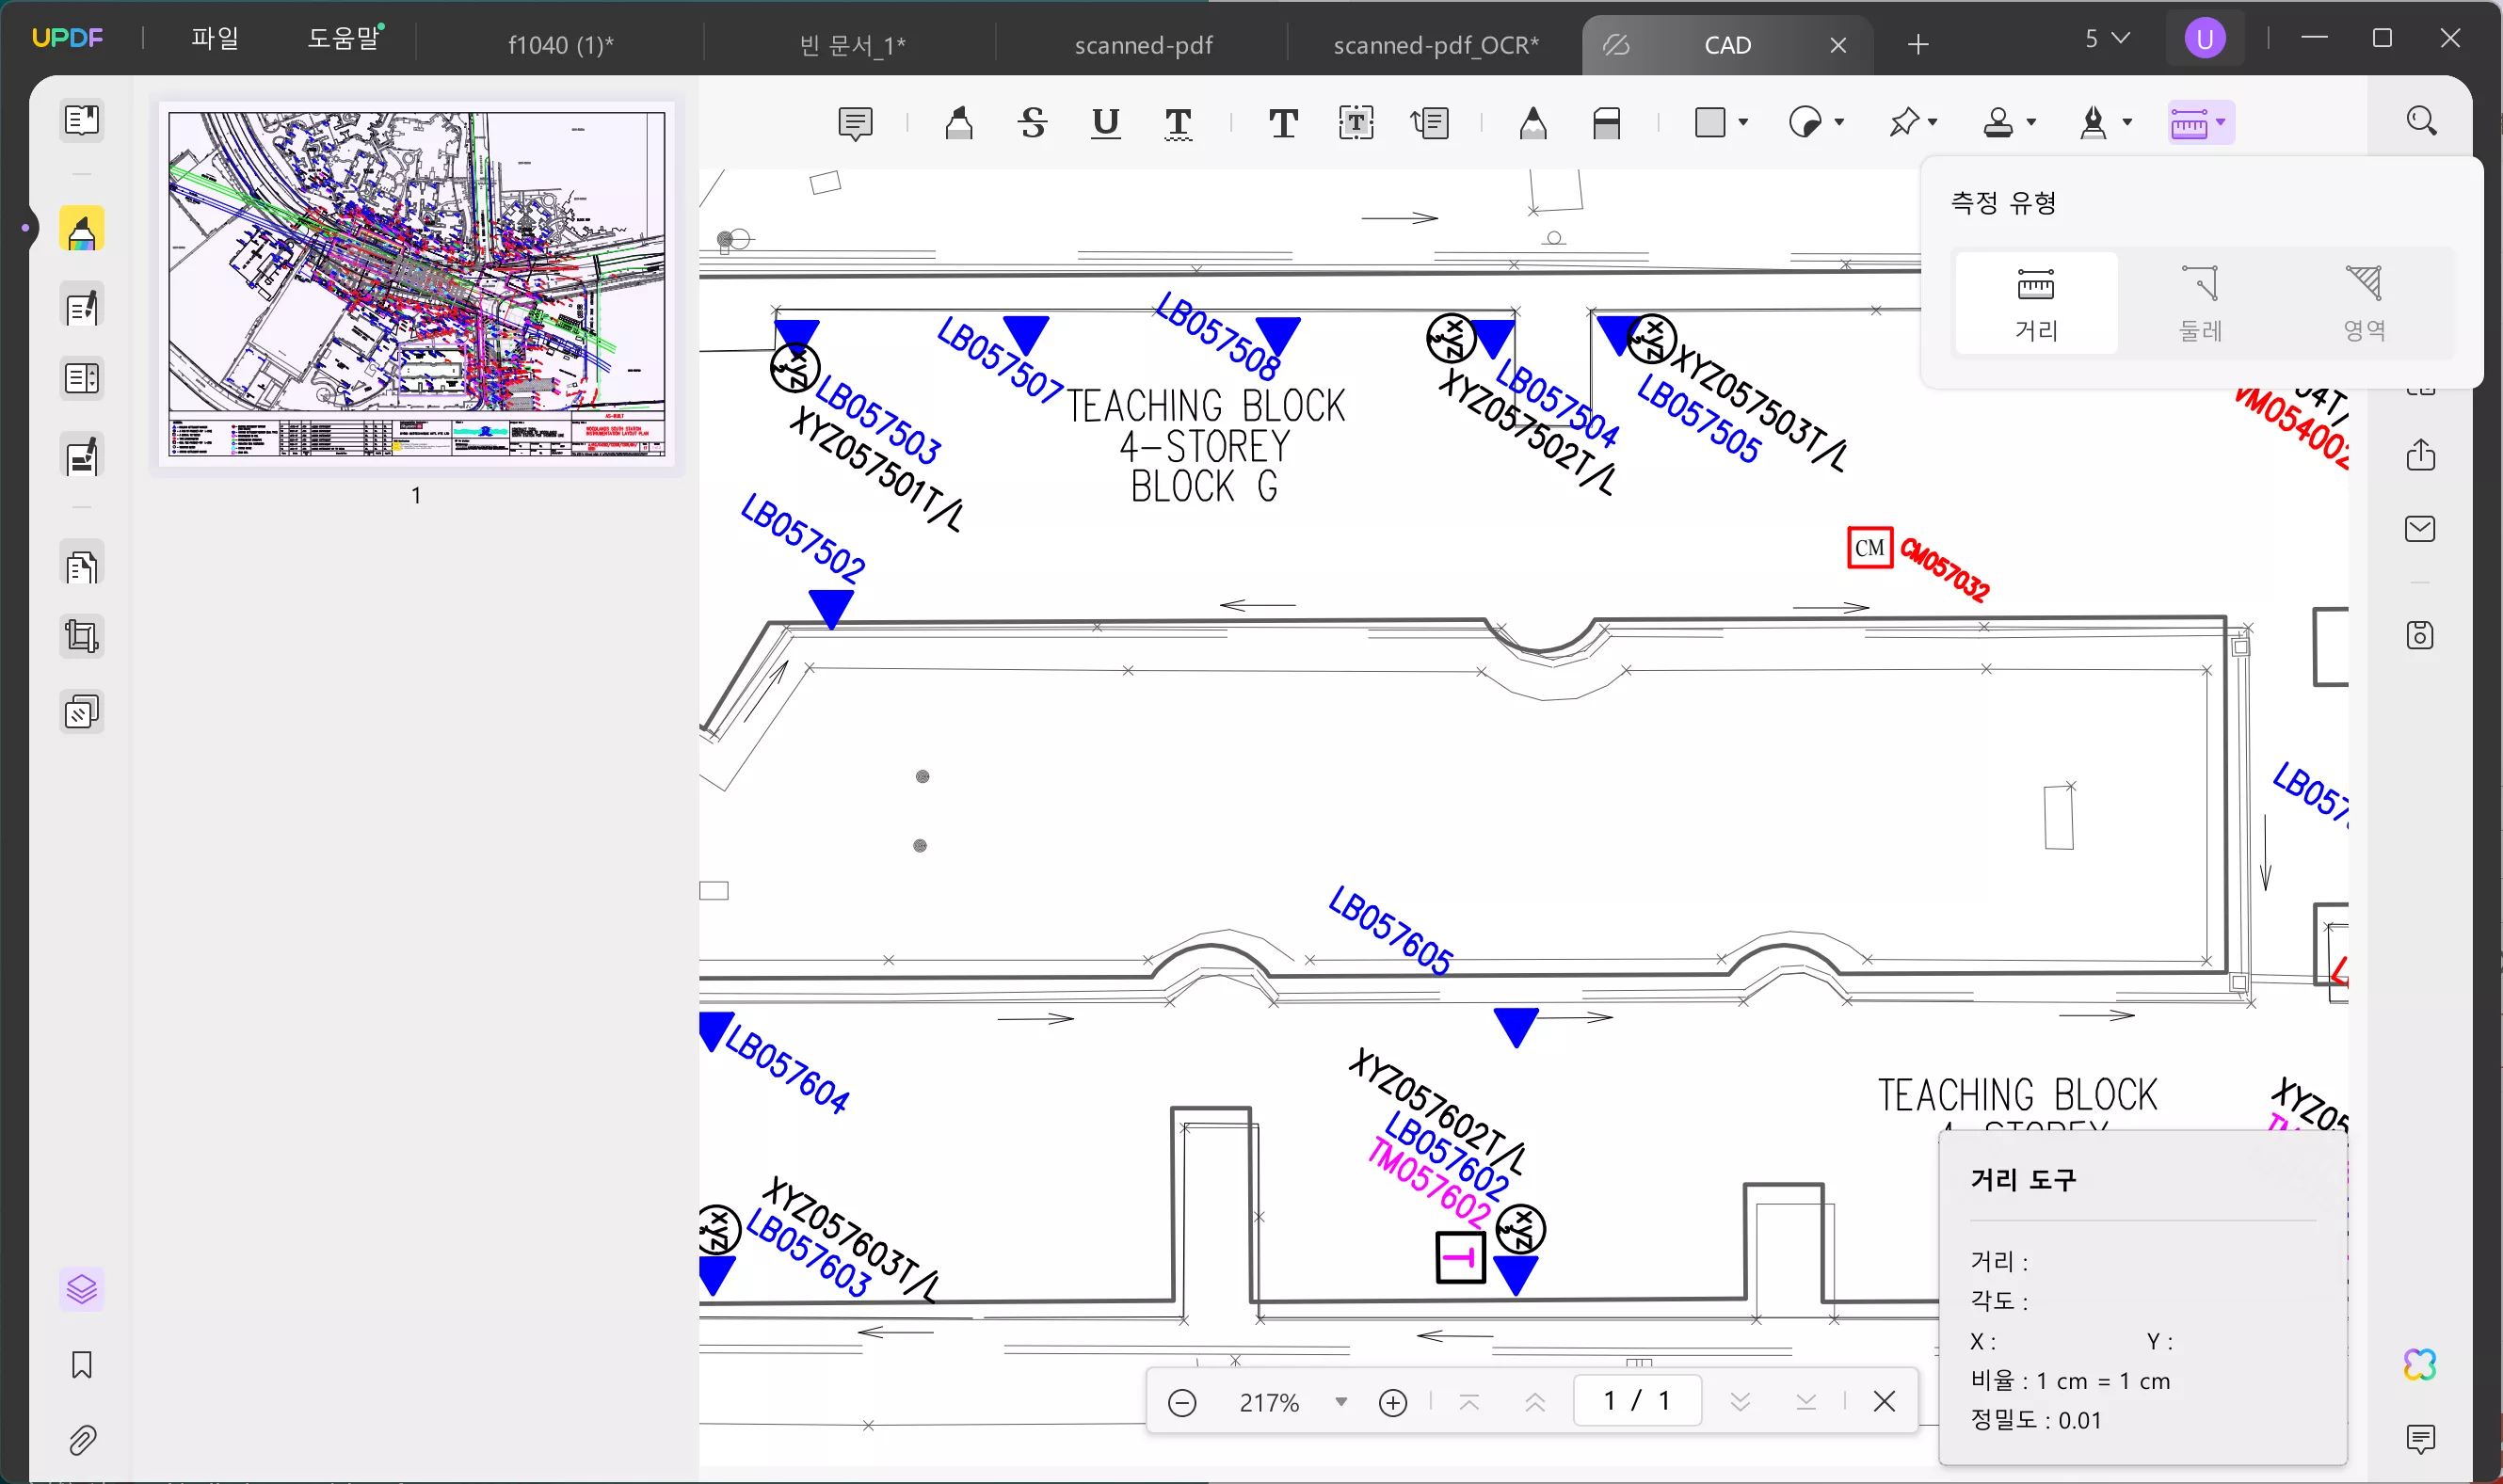Open the Edit PDF sidebar icon
Screen dimensions: 2503x1484
pos(82,306)
